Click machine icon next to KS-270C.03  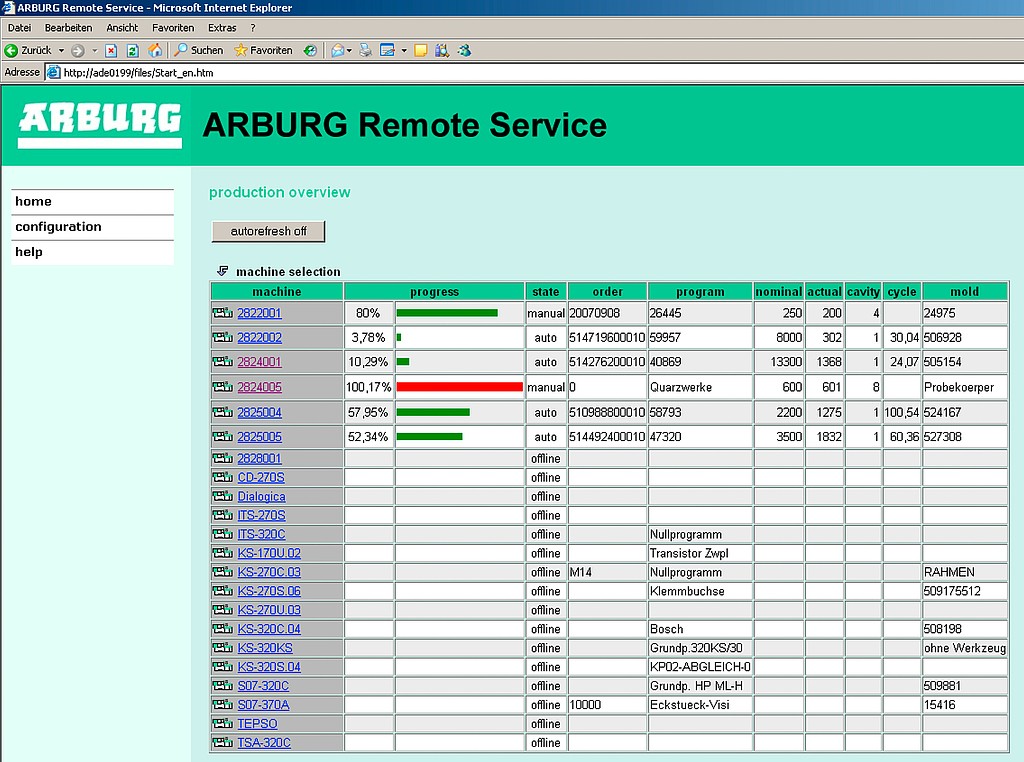pyautogui.click(x=223, y=572)
